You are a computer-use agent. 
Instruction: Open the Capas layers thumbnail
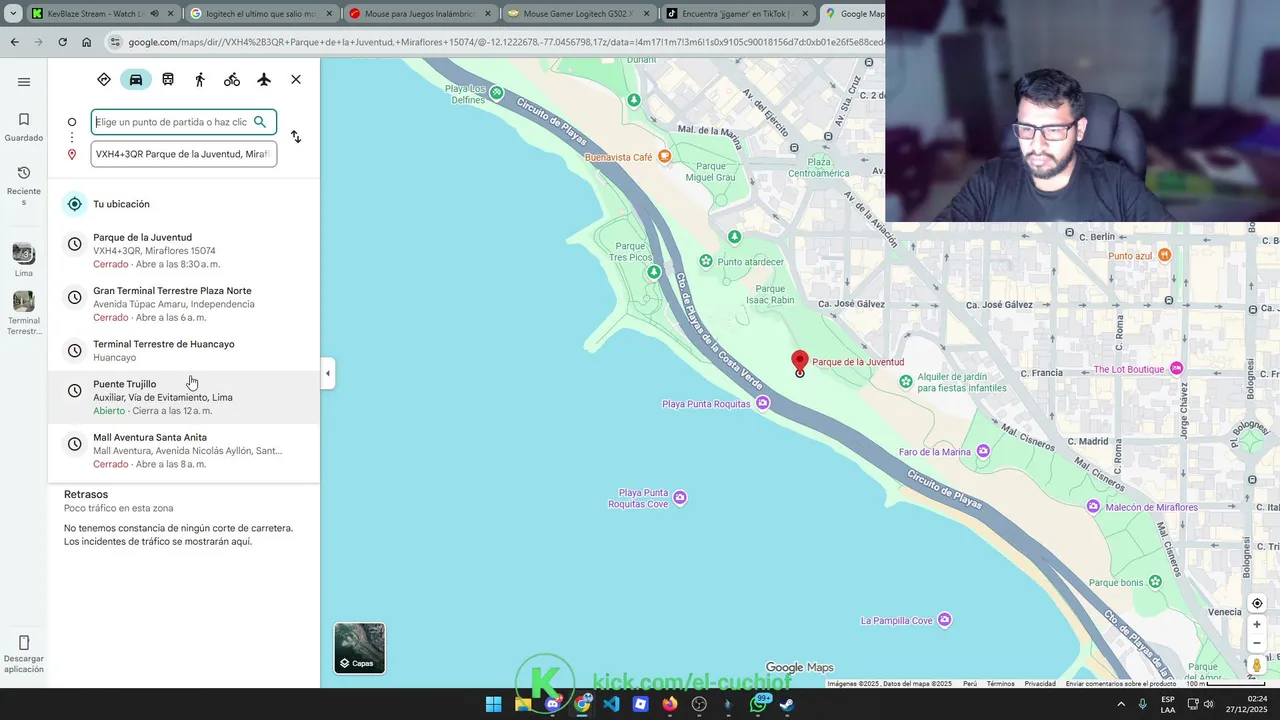[359, 648]
